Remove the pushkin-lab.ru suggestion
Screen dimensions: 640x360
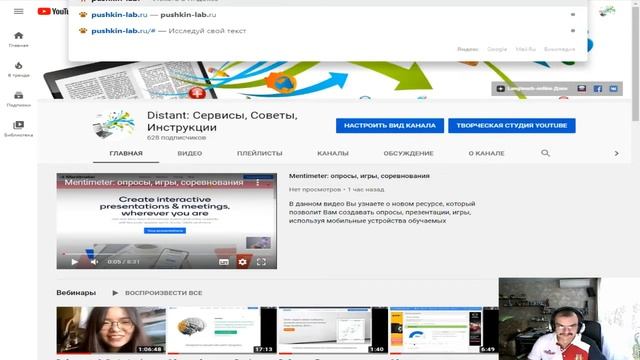tap(573, 15)
